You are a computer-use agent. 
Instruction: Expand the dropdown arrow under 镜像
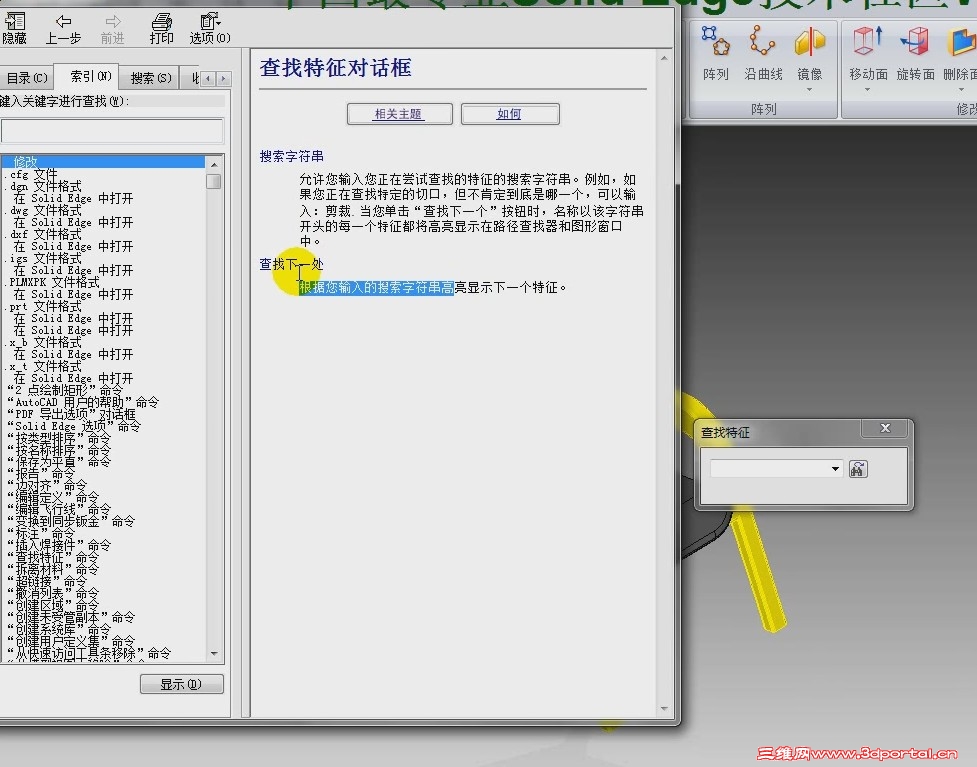(809, 90)
